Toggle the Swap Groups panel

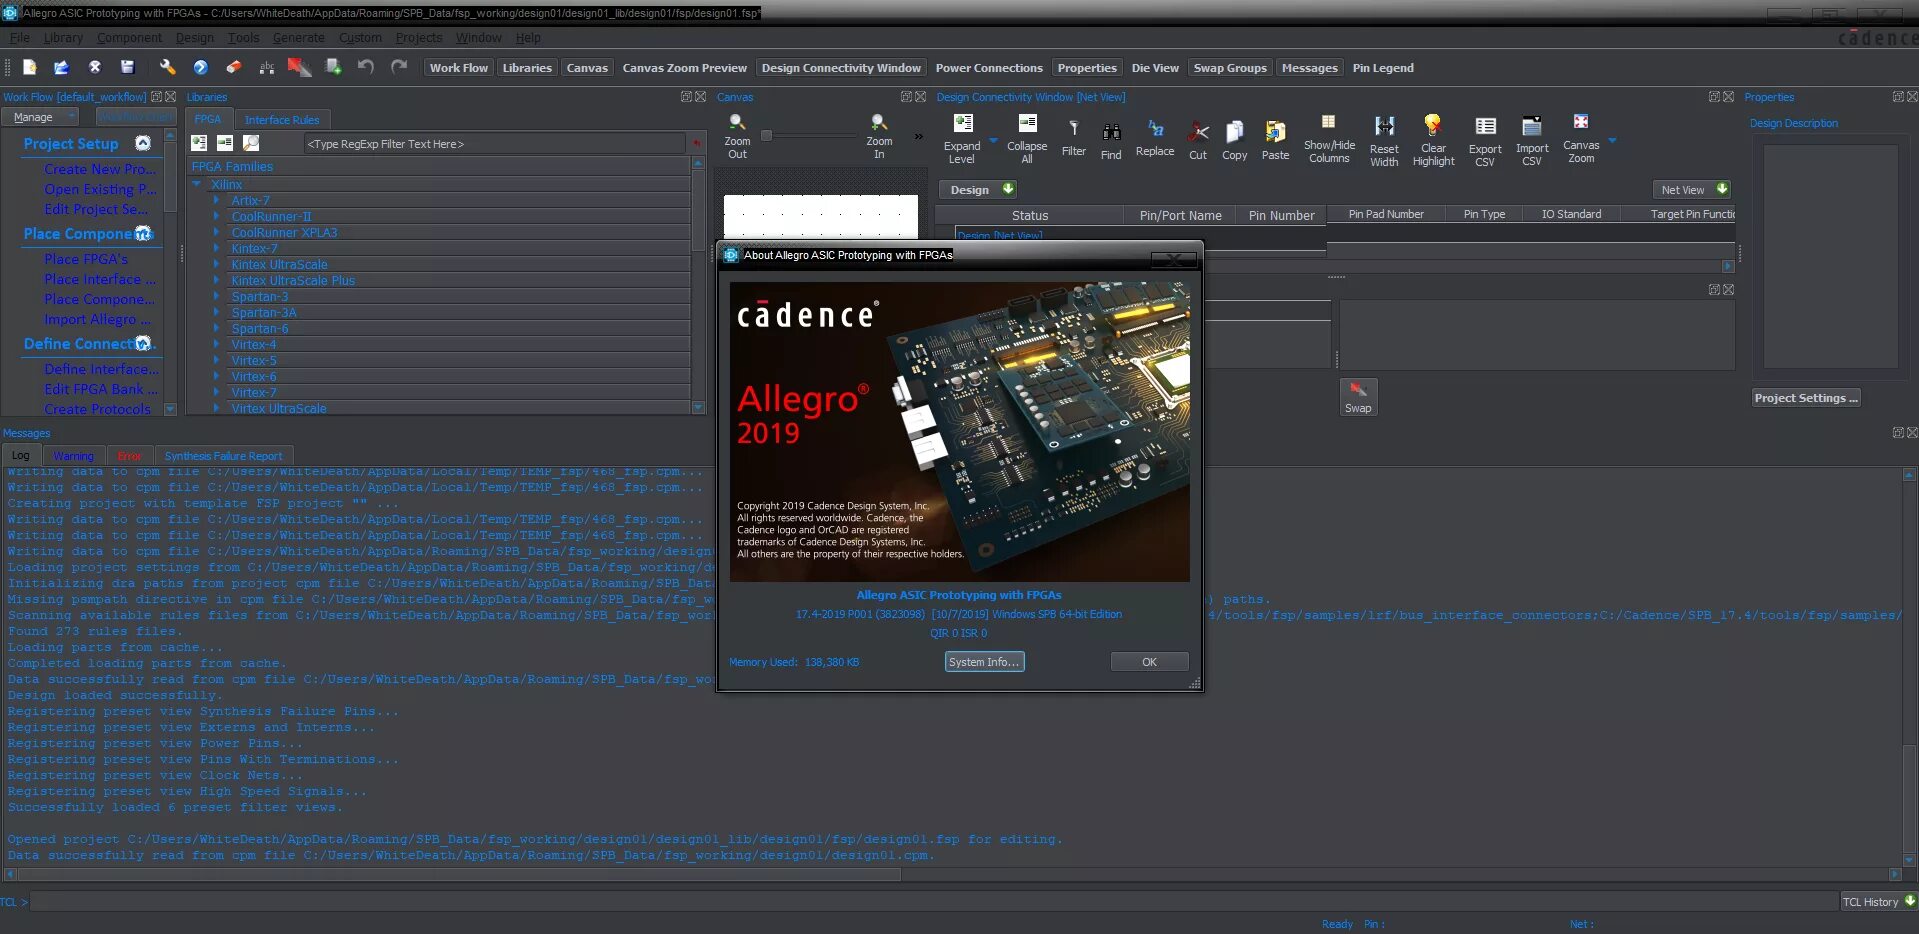click(1230, 68)
